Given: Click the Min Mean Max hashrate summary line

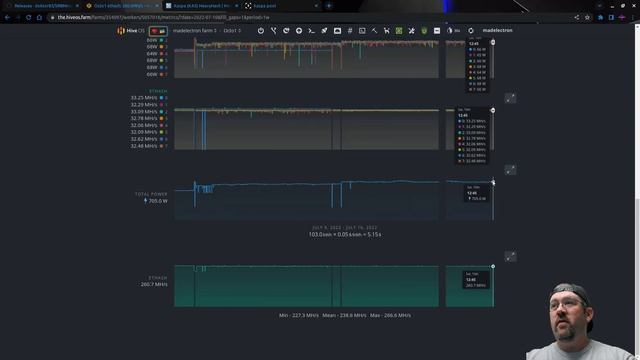Looking at the screenshot, I should (x=345, y=315).
